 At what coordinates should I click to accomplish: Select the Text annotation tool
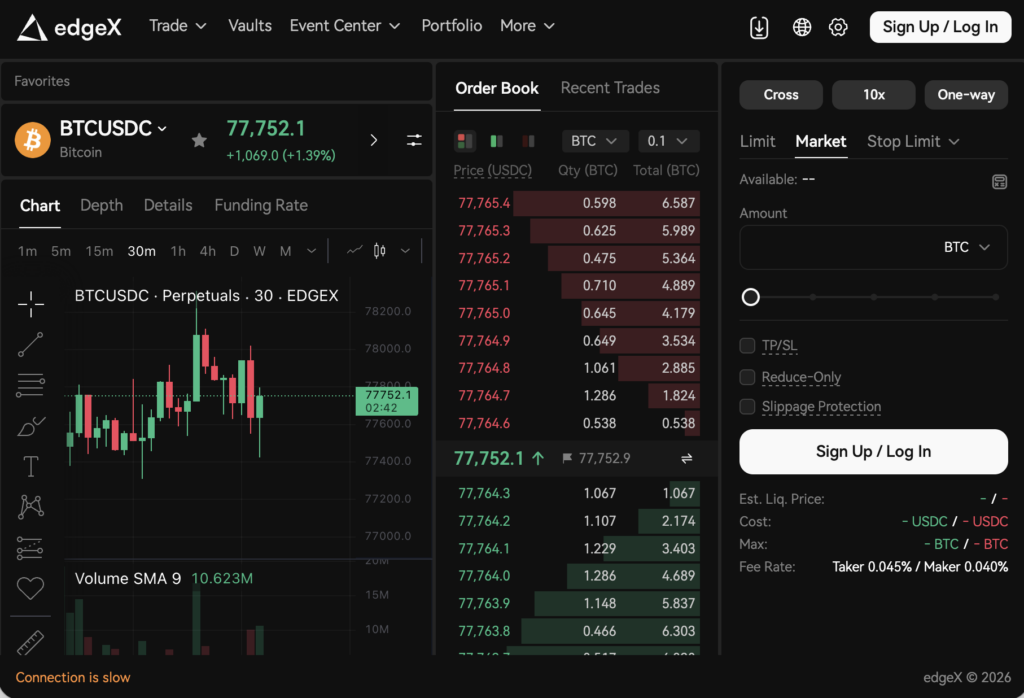31,466
